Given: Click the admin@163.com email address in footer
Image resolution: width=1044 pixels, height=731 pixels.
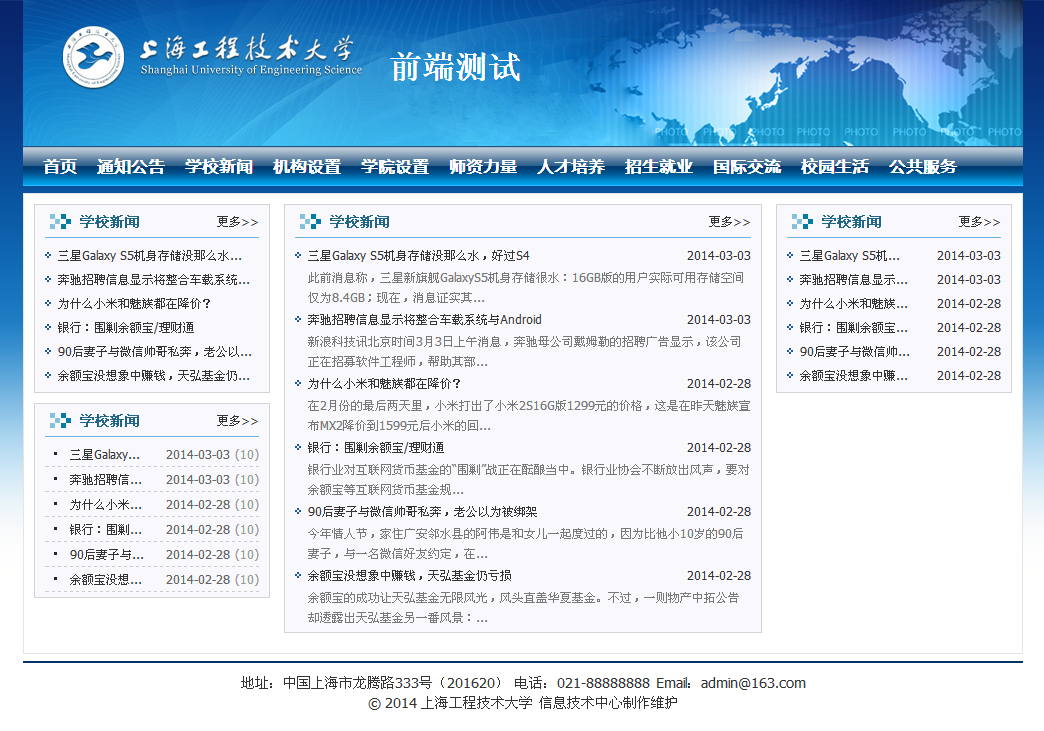Looking at the screenshot, I should point(752,684).
